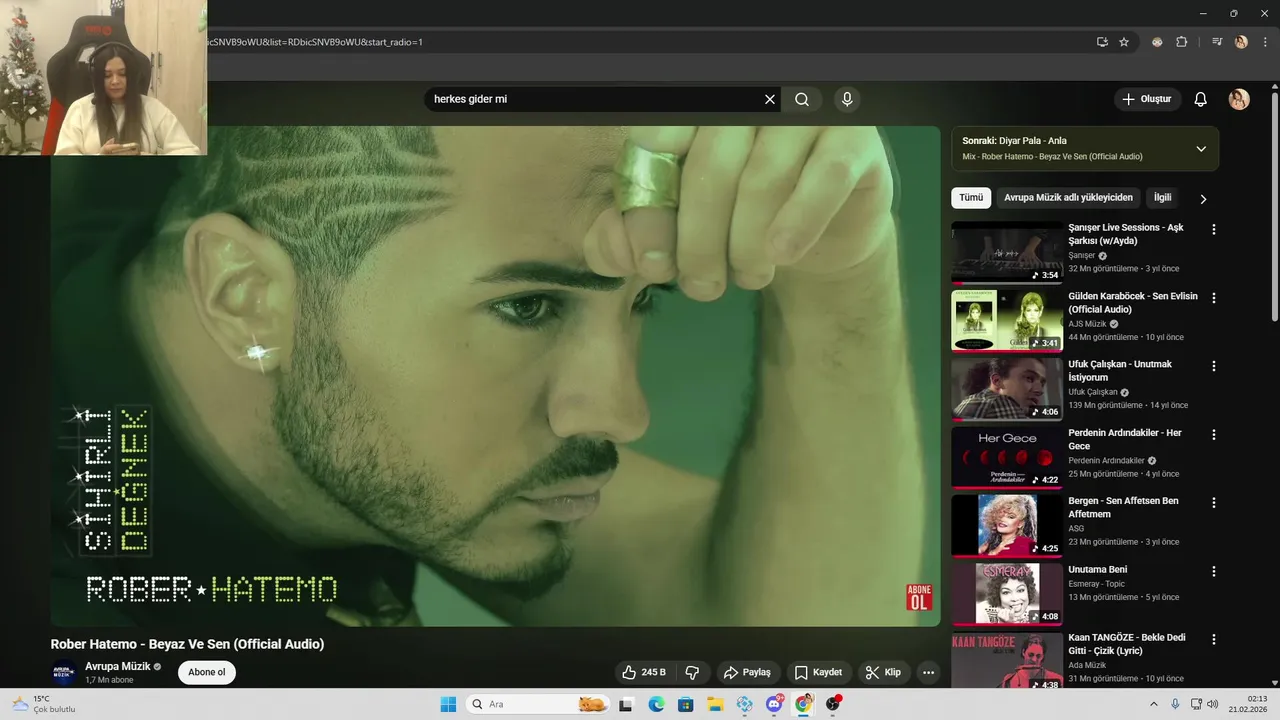Open the Avrupa Müzik channel name link

118,666
